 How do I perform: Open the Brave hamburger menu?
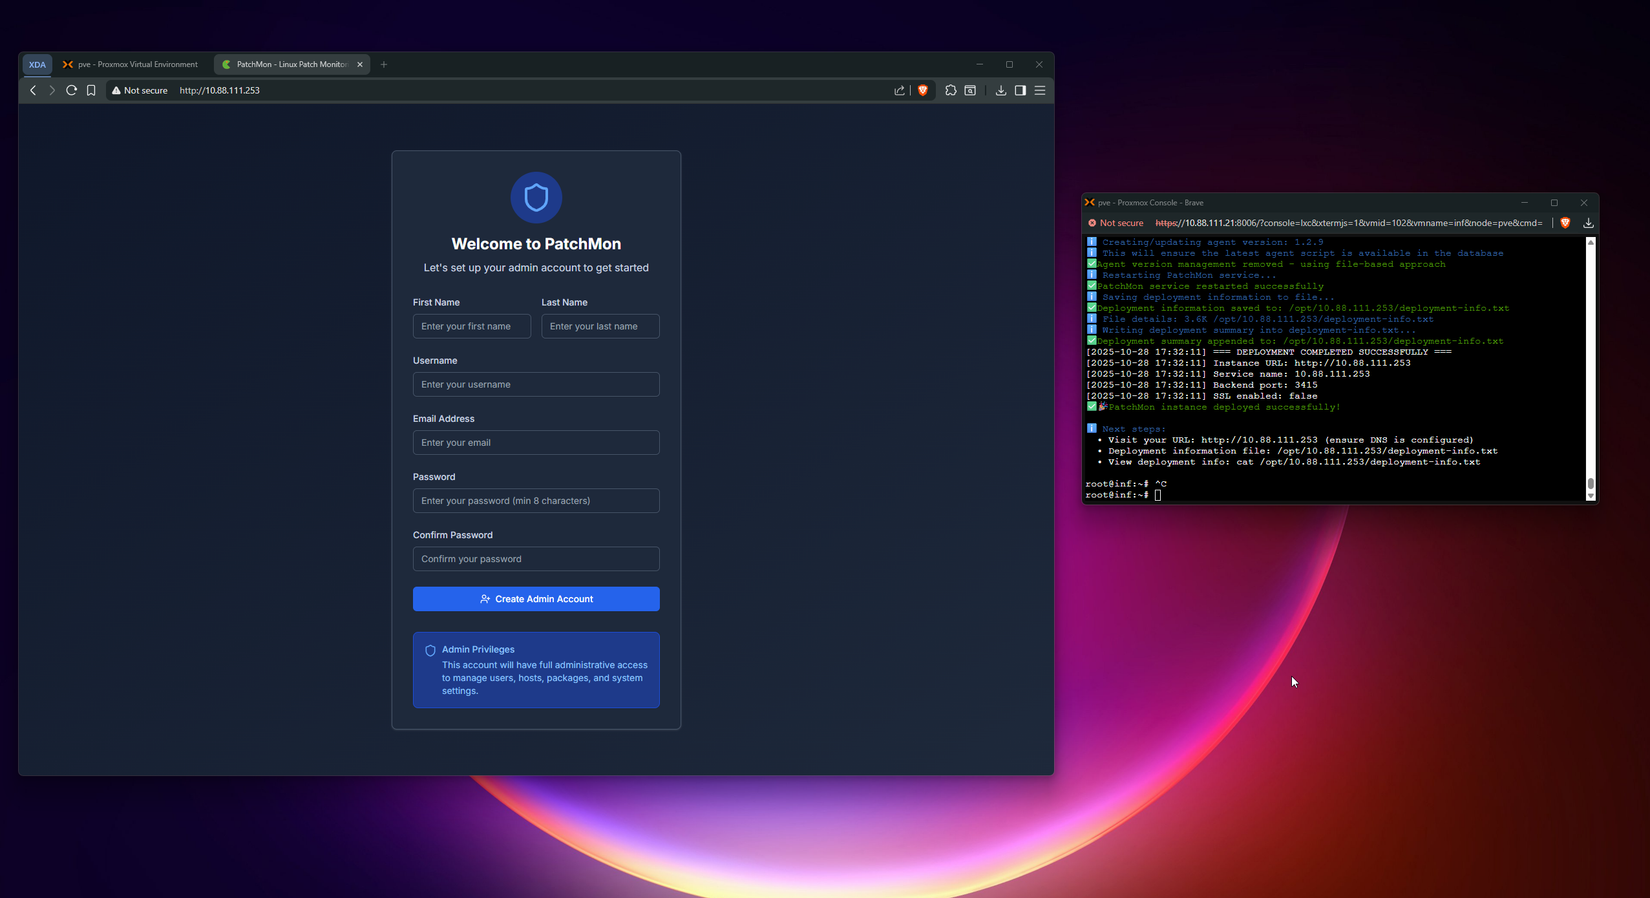coord(1040,90)
